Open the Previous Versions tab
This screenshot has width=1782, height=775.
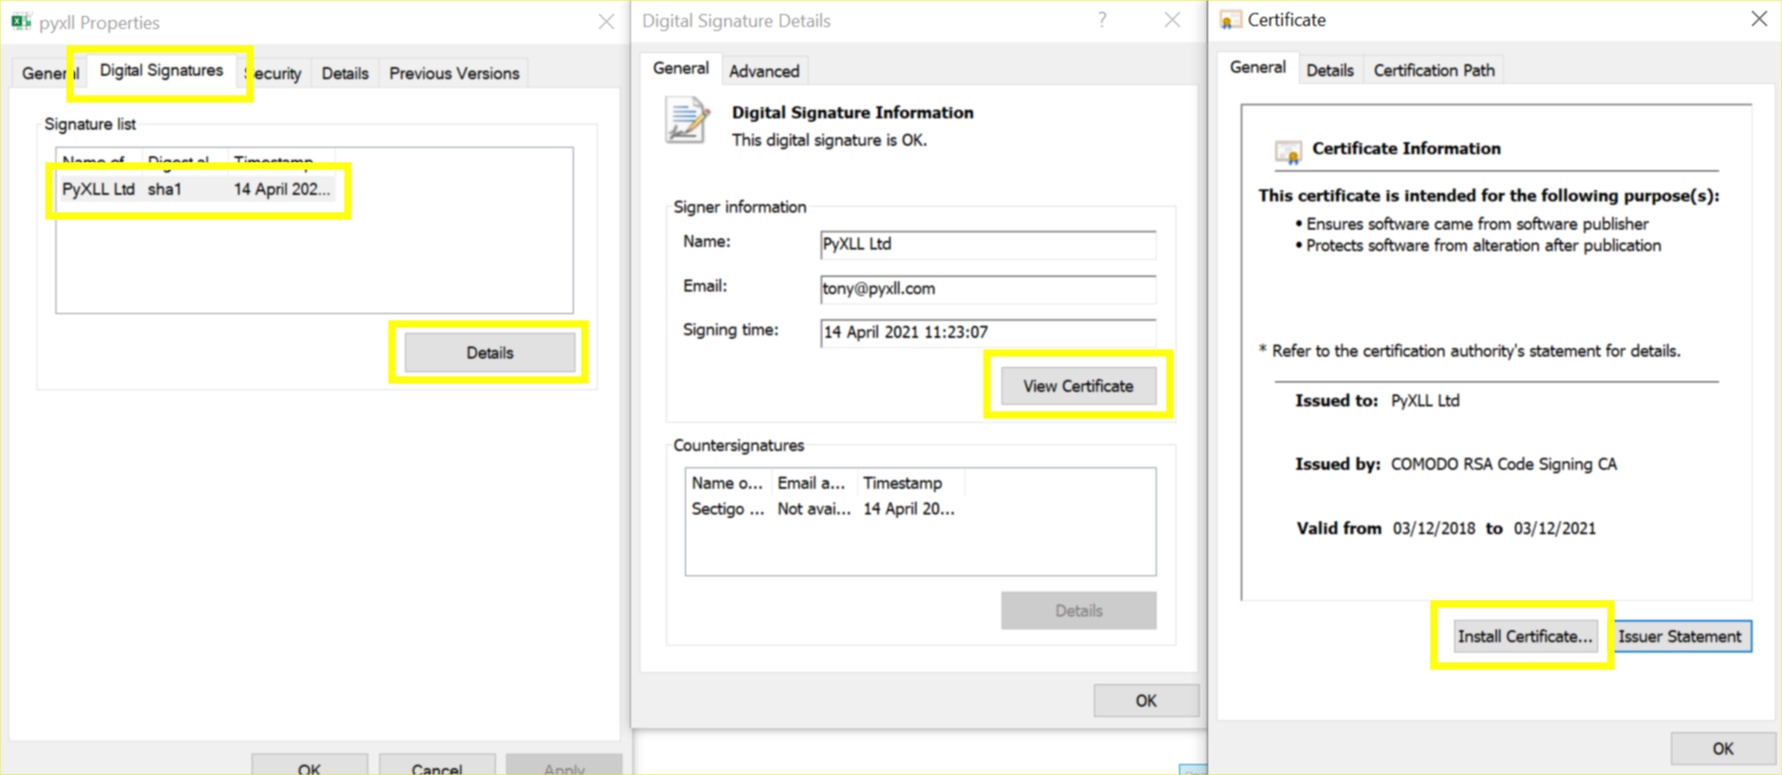click(x=454, y=73)
